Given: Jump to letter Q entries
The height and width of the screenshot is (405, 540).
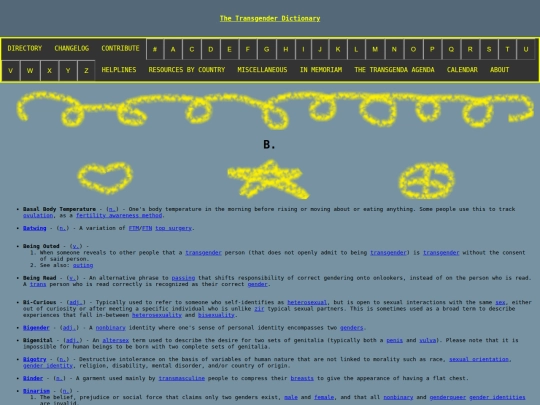Looking at the screenshot, I should pyautogui.click(x=451, y=49).
